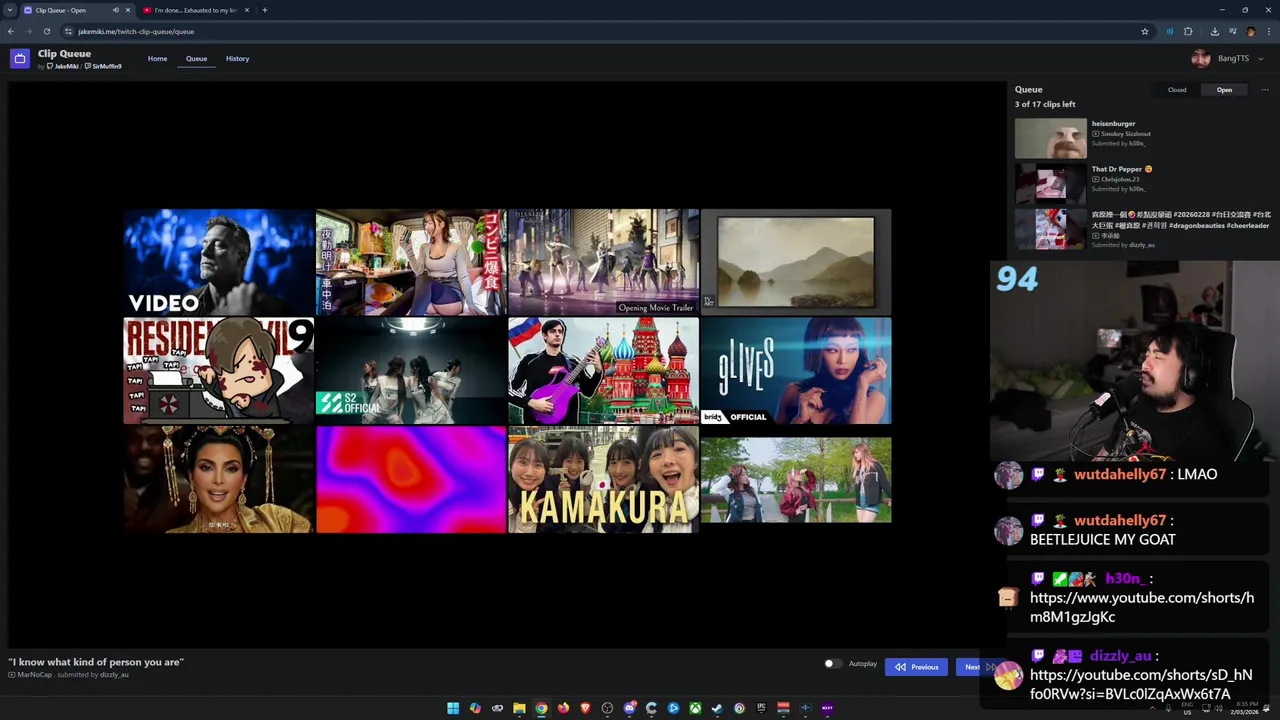Open the queue options three-dot menu
Image resolution: width=1280 pixels, height=720 pixels.
click(1264, 90)
